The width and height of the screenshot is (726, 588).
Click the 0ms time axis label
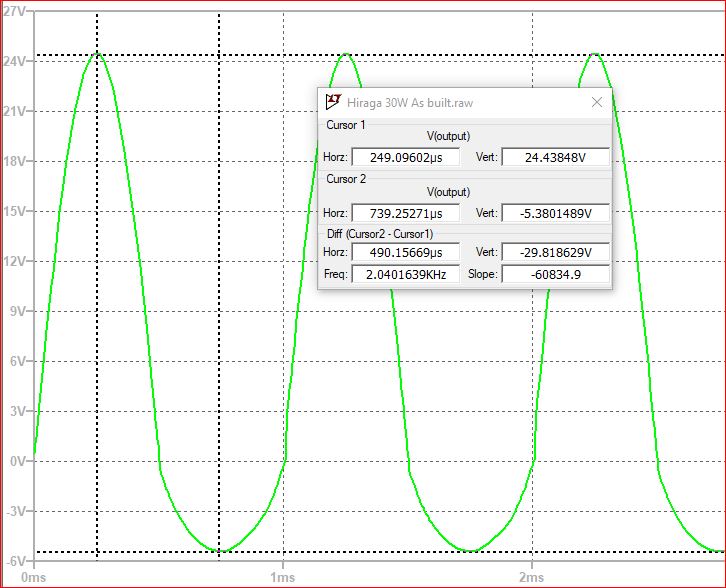tap(33, 577)
